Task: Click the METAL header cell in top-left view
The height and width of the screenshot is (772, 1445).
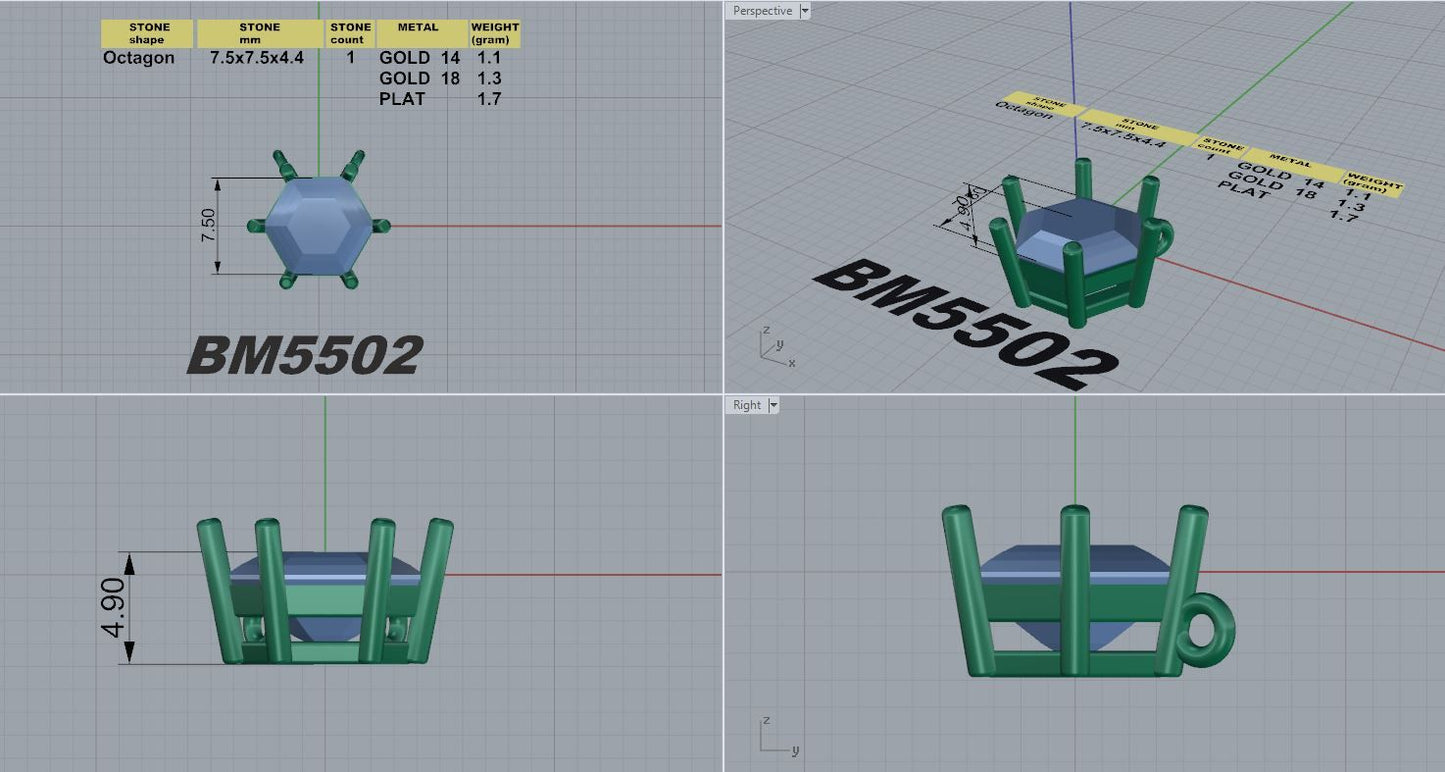Action: (x=418, y=34)
